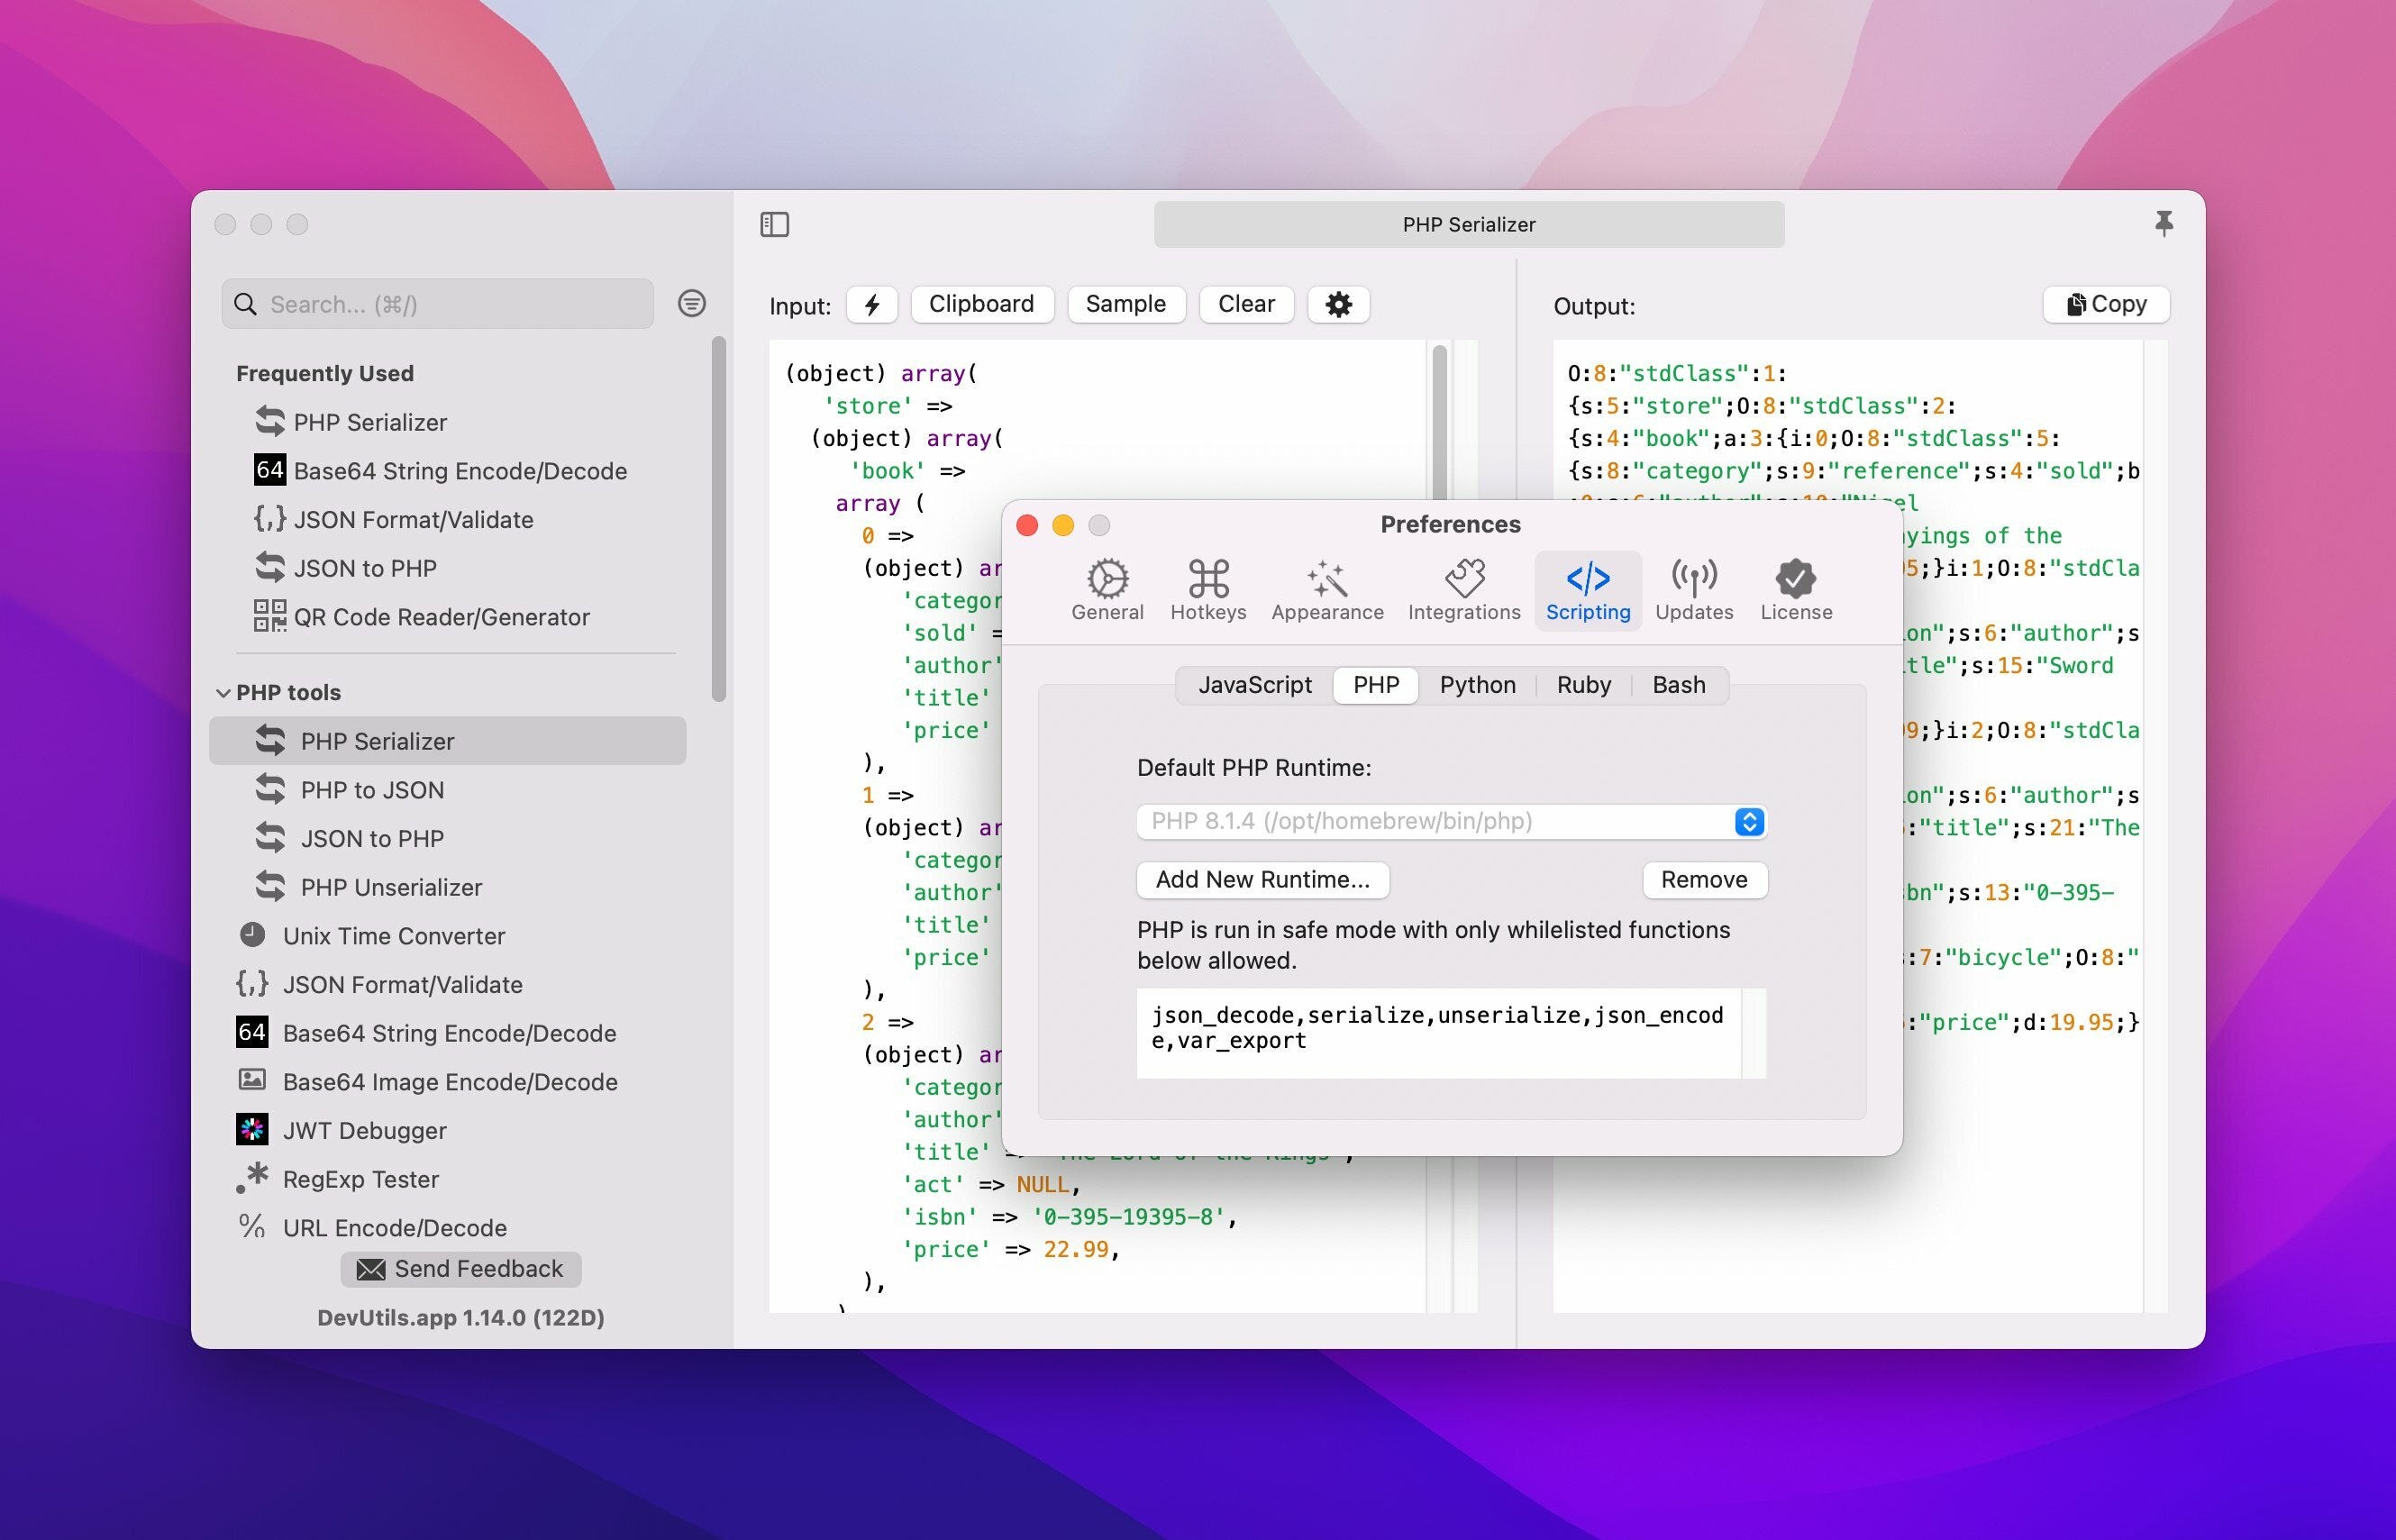Open QR Code Reader/Generator tool
This screenshot has width=2396, height=1540.
[422, 617]
